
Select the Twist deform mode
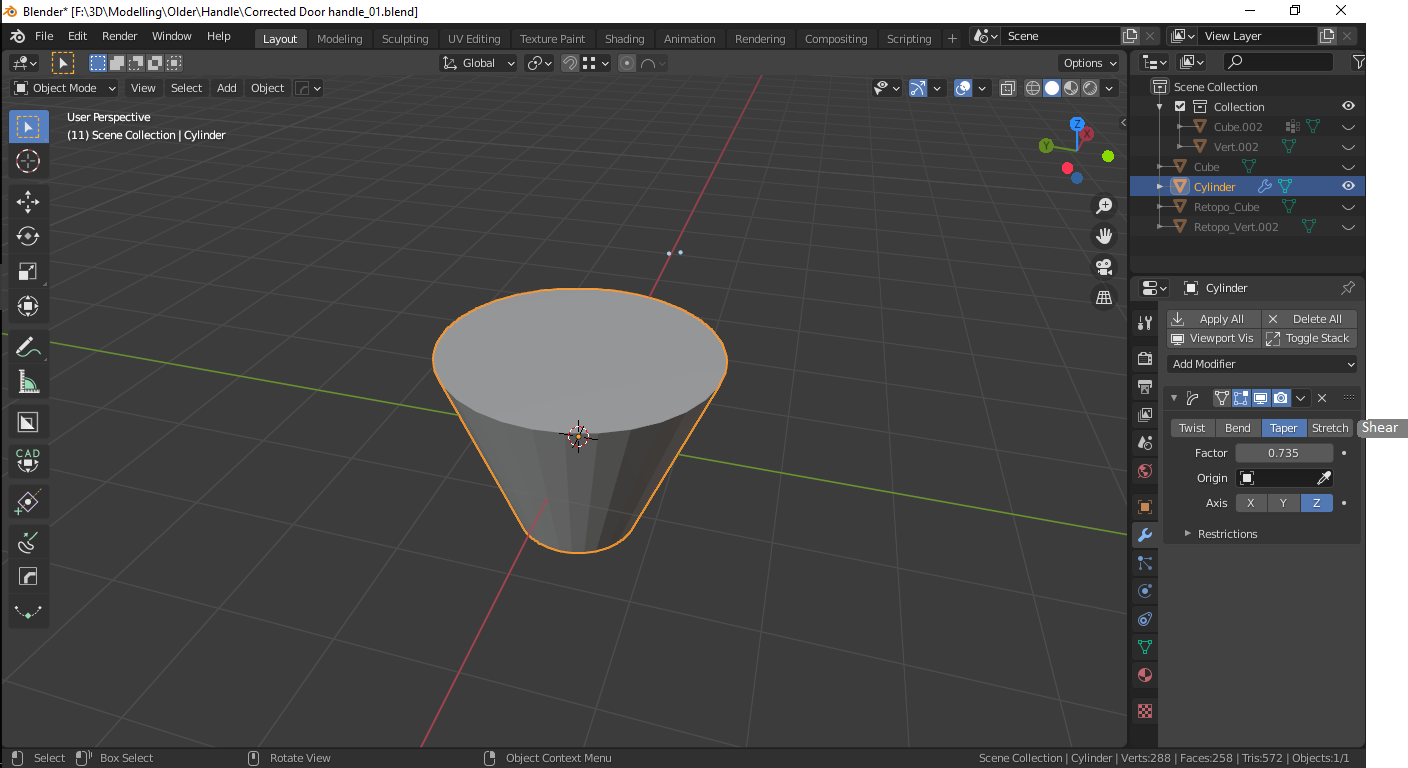pos(1192,428)
